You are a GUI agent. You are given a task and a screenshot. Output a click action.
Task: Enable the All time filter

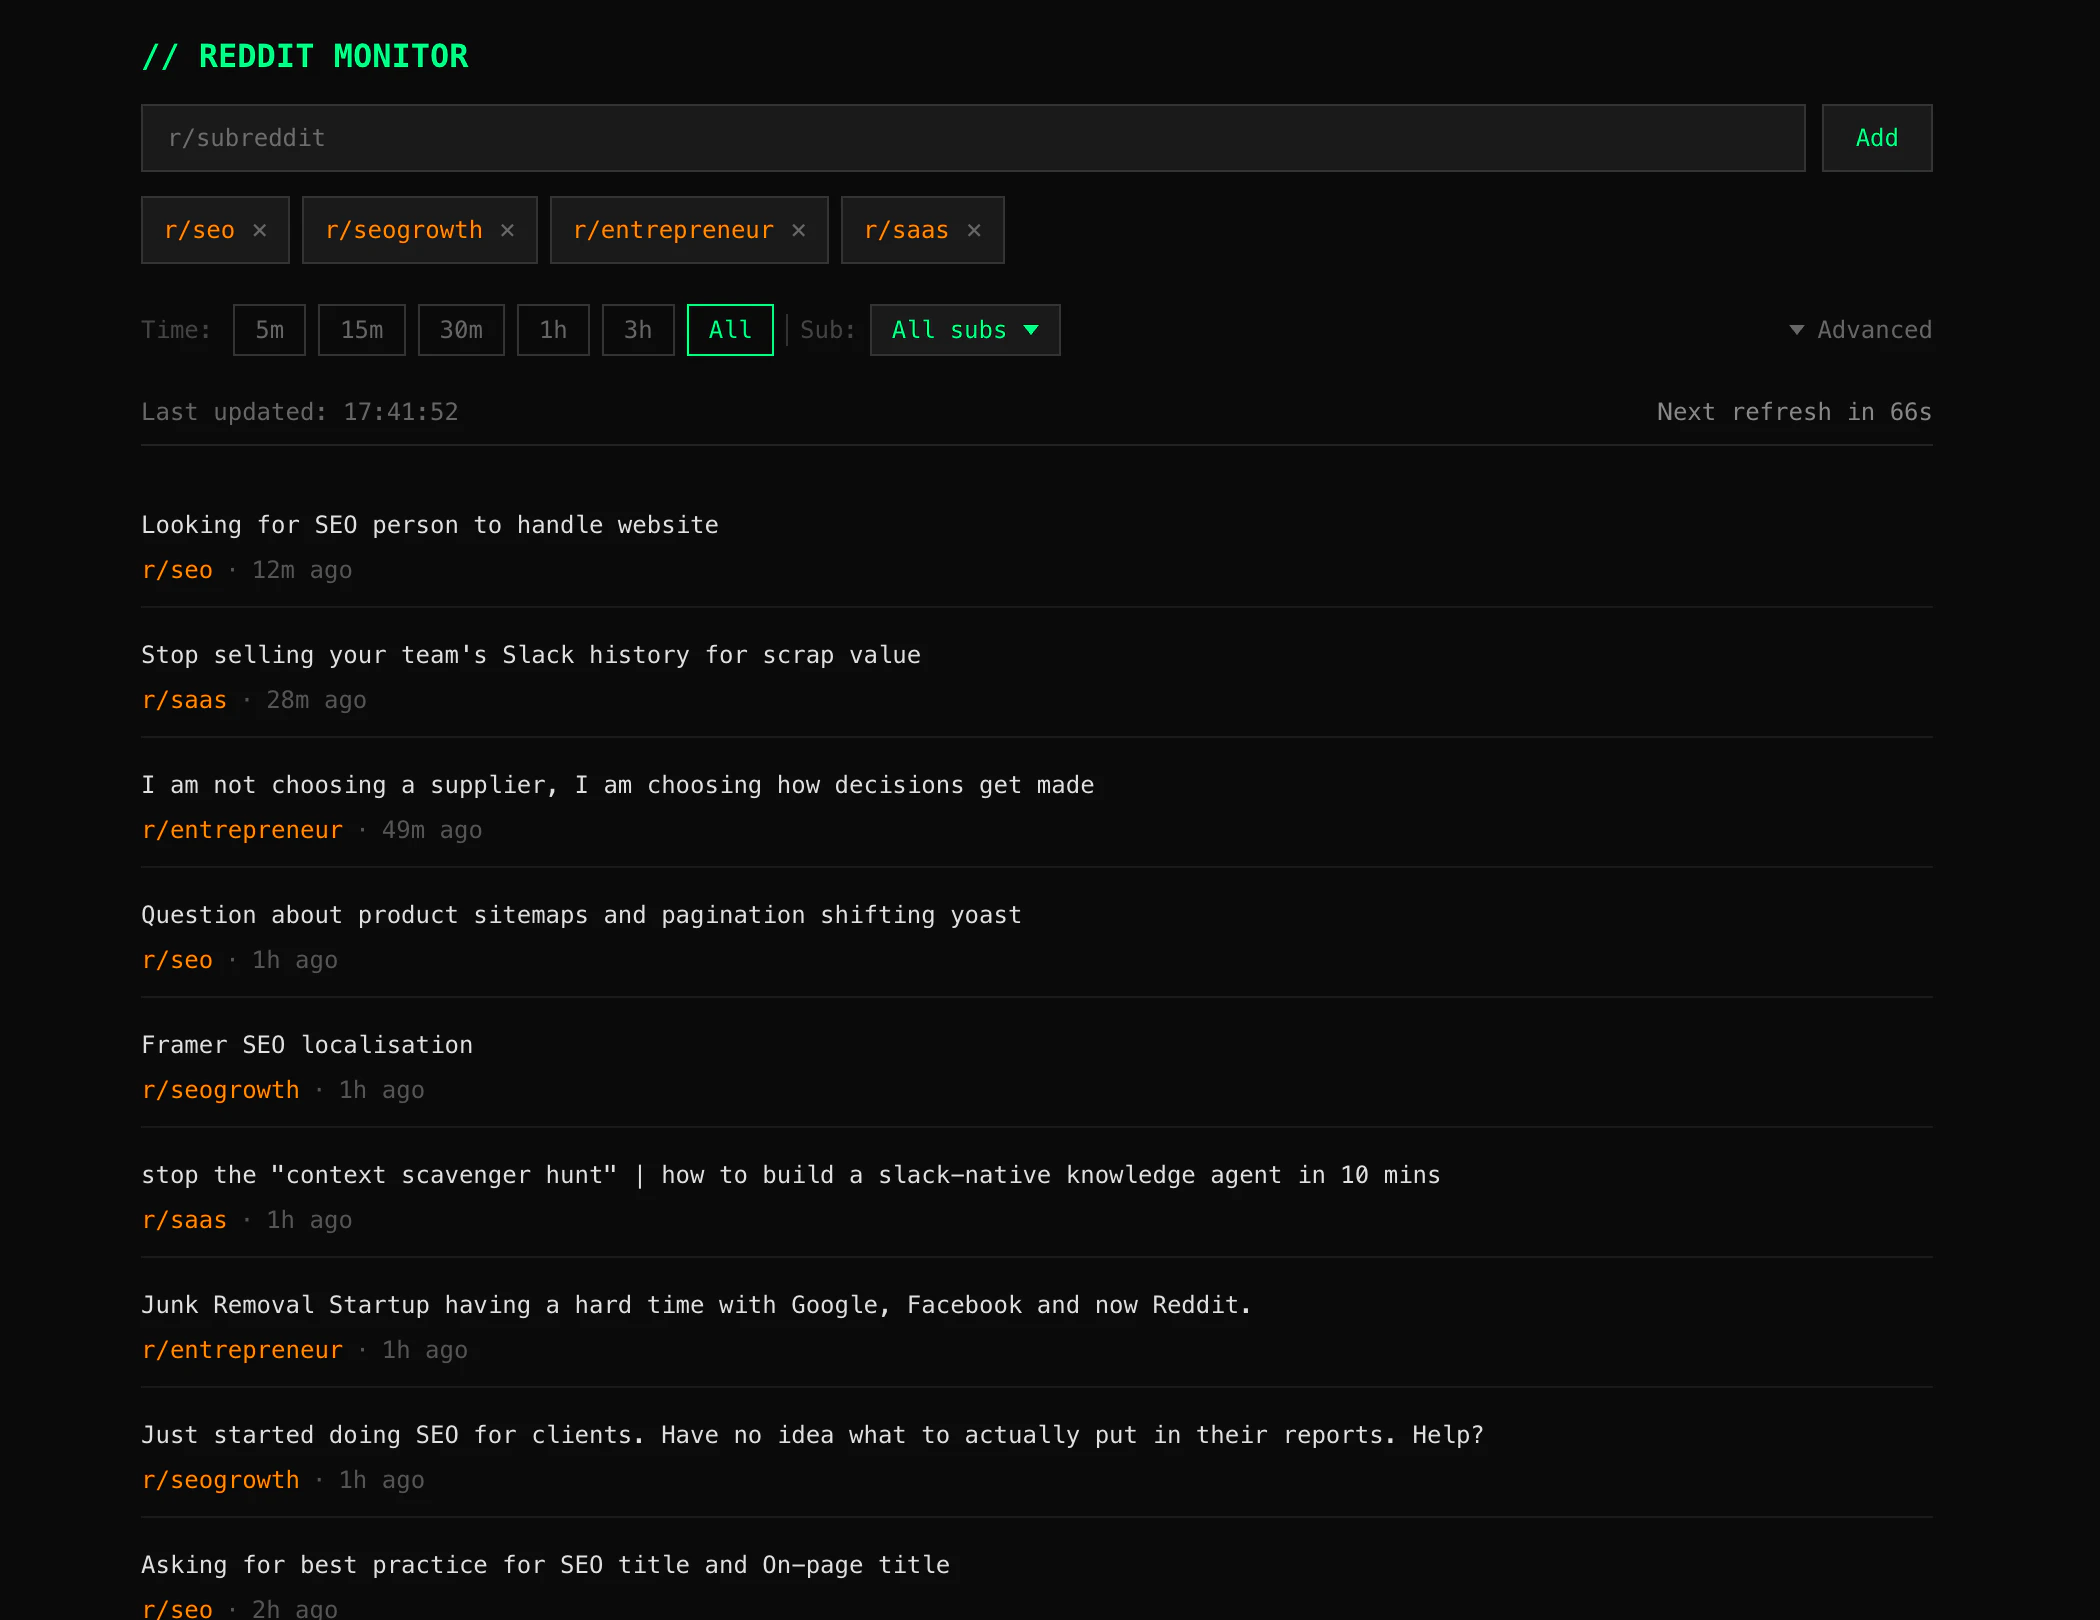[729, 330]
